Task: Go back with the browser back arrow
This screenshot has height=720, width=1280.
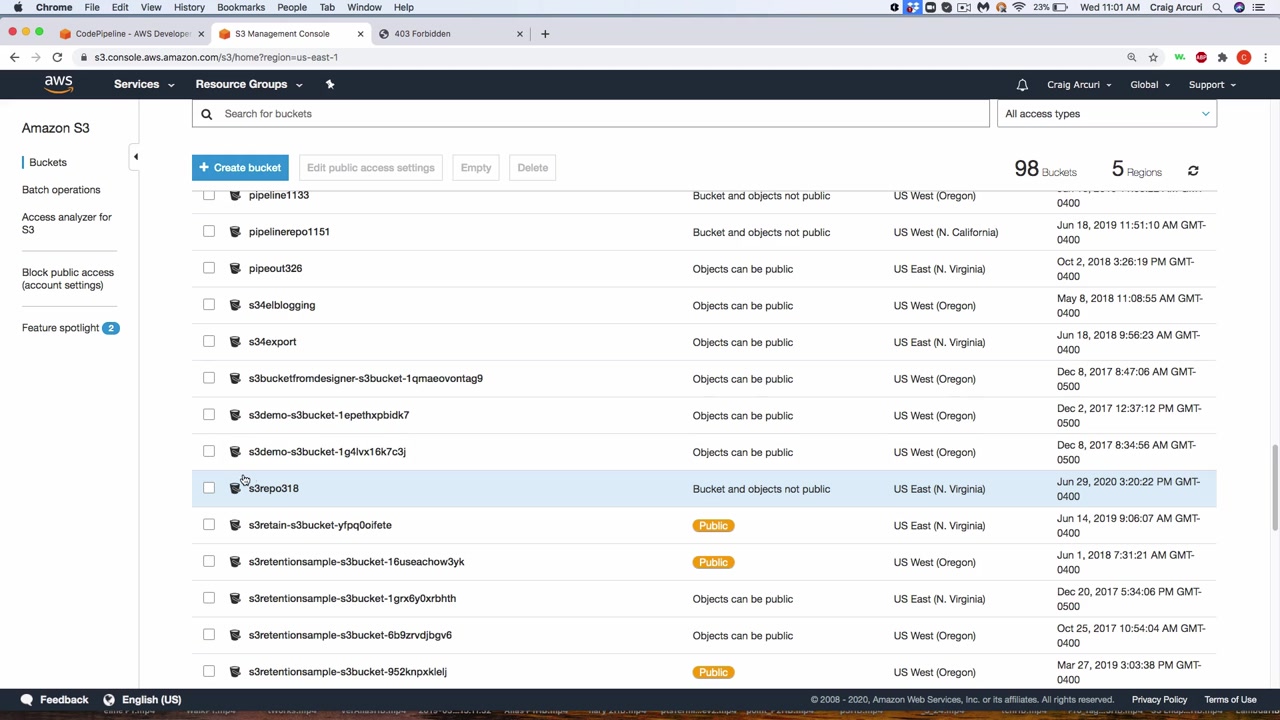Action: pos(14,58)
